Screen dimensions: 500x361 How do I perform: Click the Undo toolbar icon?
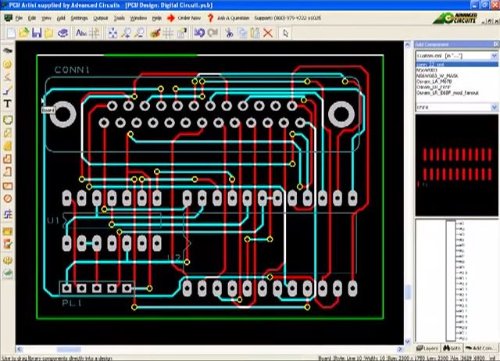(x=199, y=33)
